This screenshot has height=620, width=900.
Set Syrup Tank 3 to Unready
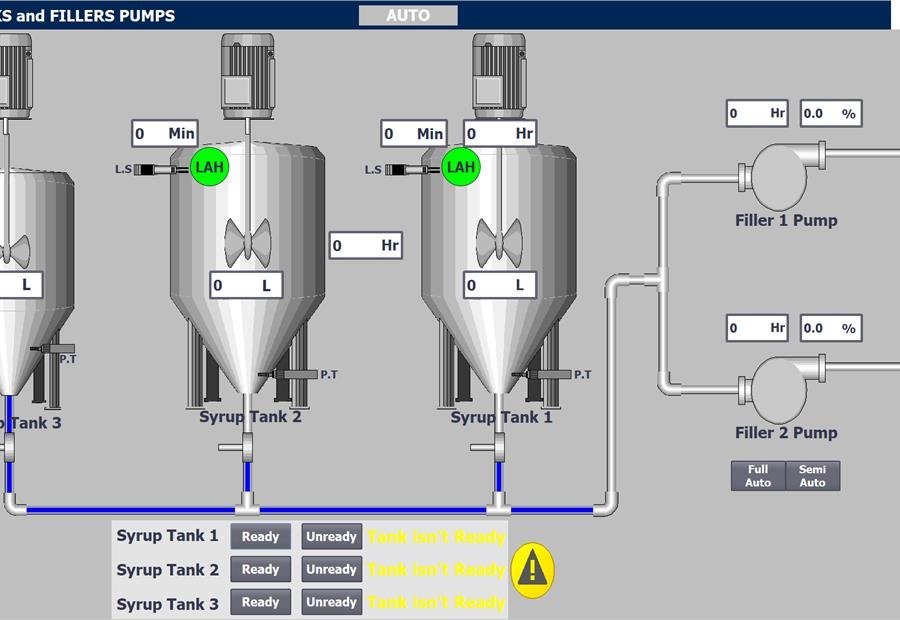(x=332, y=602)
